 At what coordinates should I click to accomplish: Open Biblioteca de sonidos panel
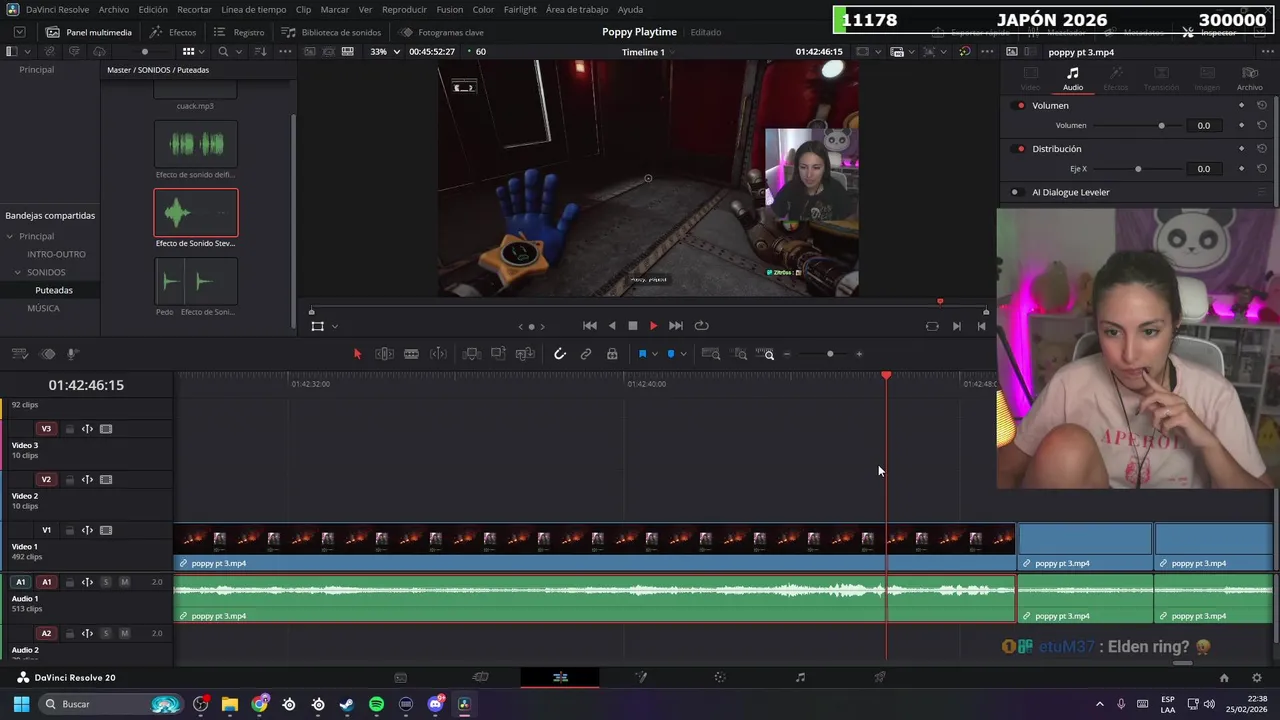(331, 32)
